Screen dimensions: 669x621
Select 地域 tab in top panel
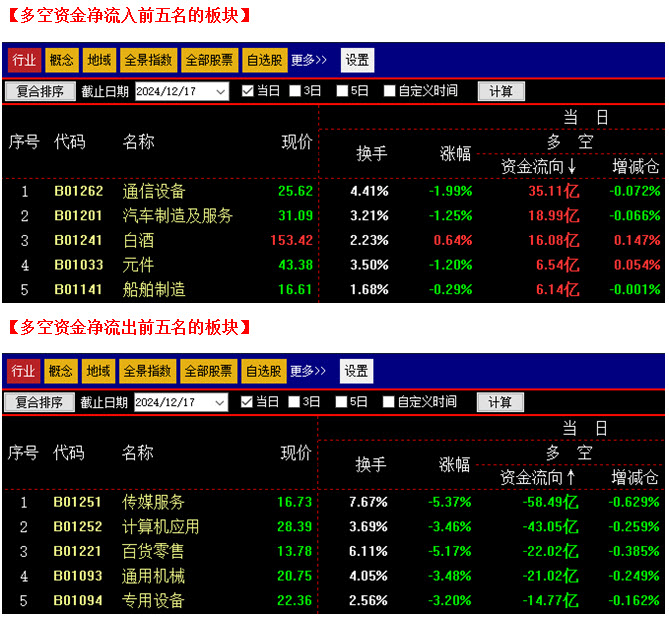tap(99, 60)
